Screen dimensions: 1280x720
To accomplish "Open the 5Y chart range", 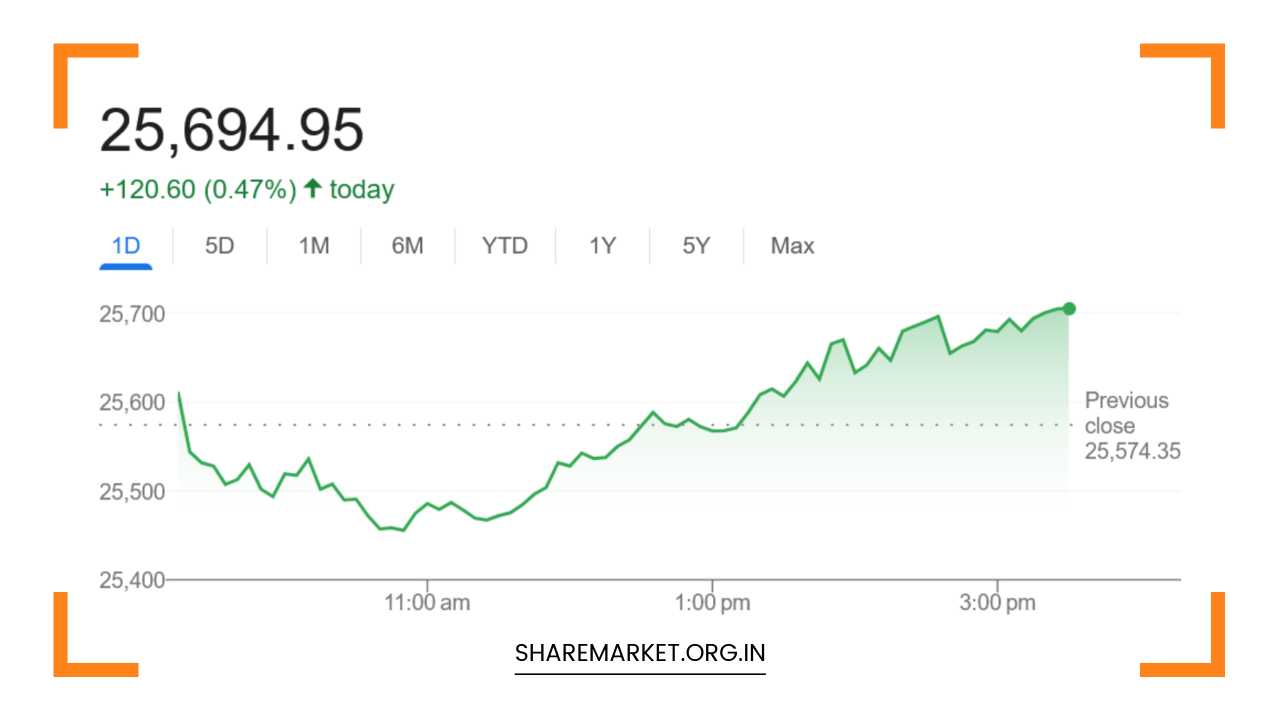I will (696, 245).
